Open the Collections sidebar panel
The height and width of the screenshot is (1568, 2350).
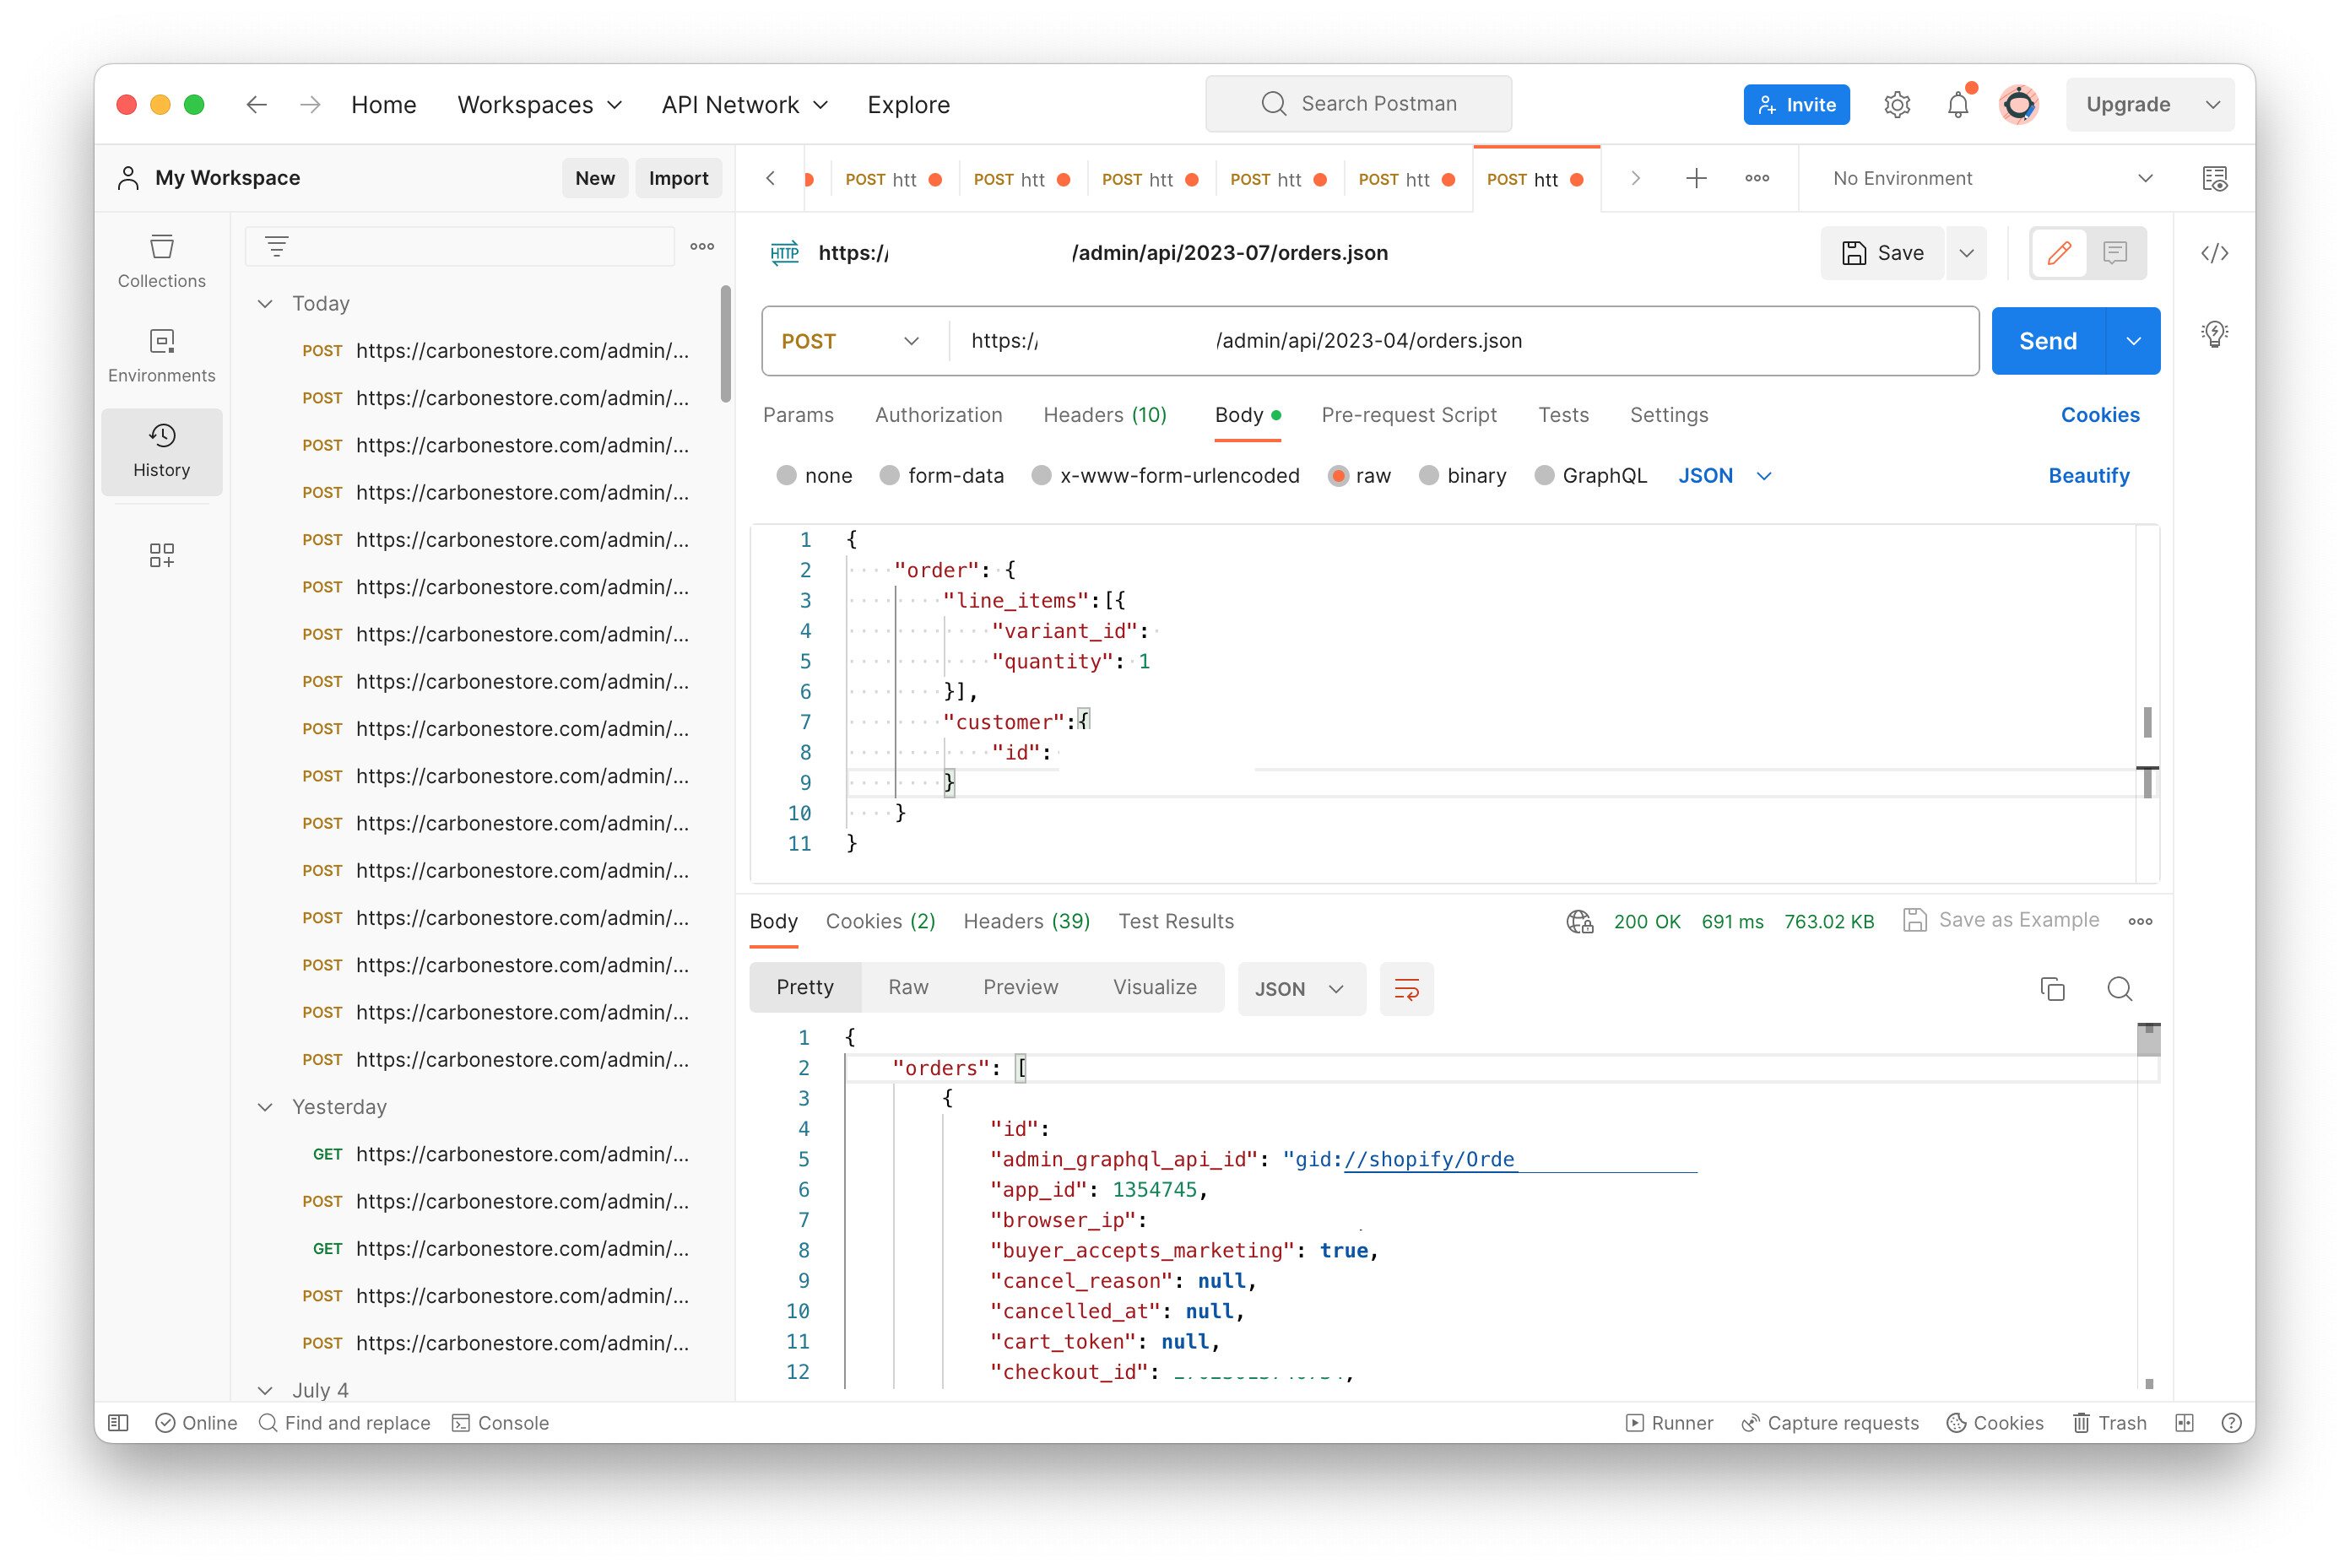[x=161, y=260]
